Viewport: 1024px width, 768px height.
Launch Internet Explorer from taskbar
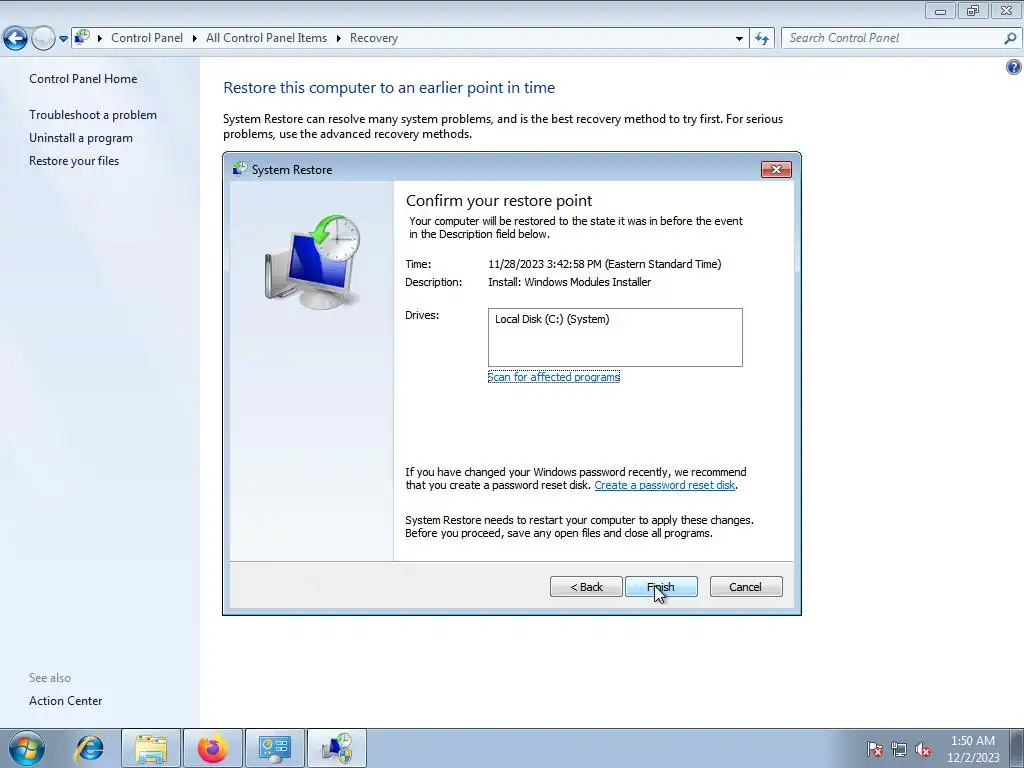pos(89,748)
